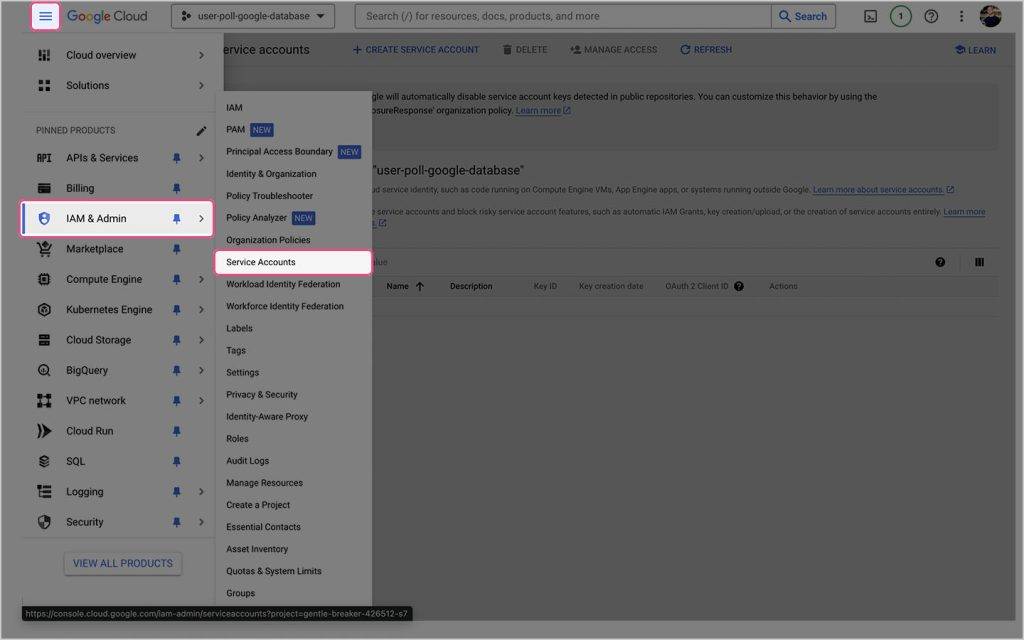Viewport: 1024px width, 640px height.
Task: Open Organization Policies submenu item
Action: coord(268,240)
